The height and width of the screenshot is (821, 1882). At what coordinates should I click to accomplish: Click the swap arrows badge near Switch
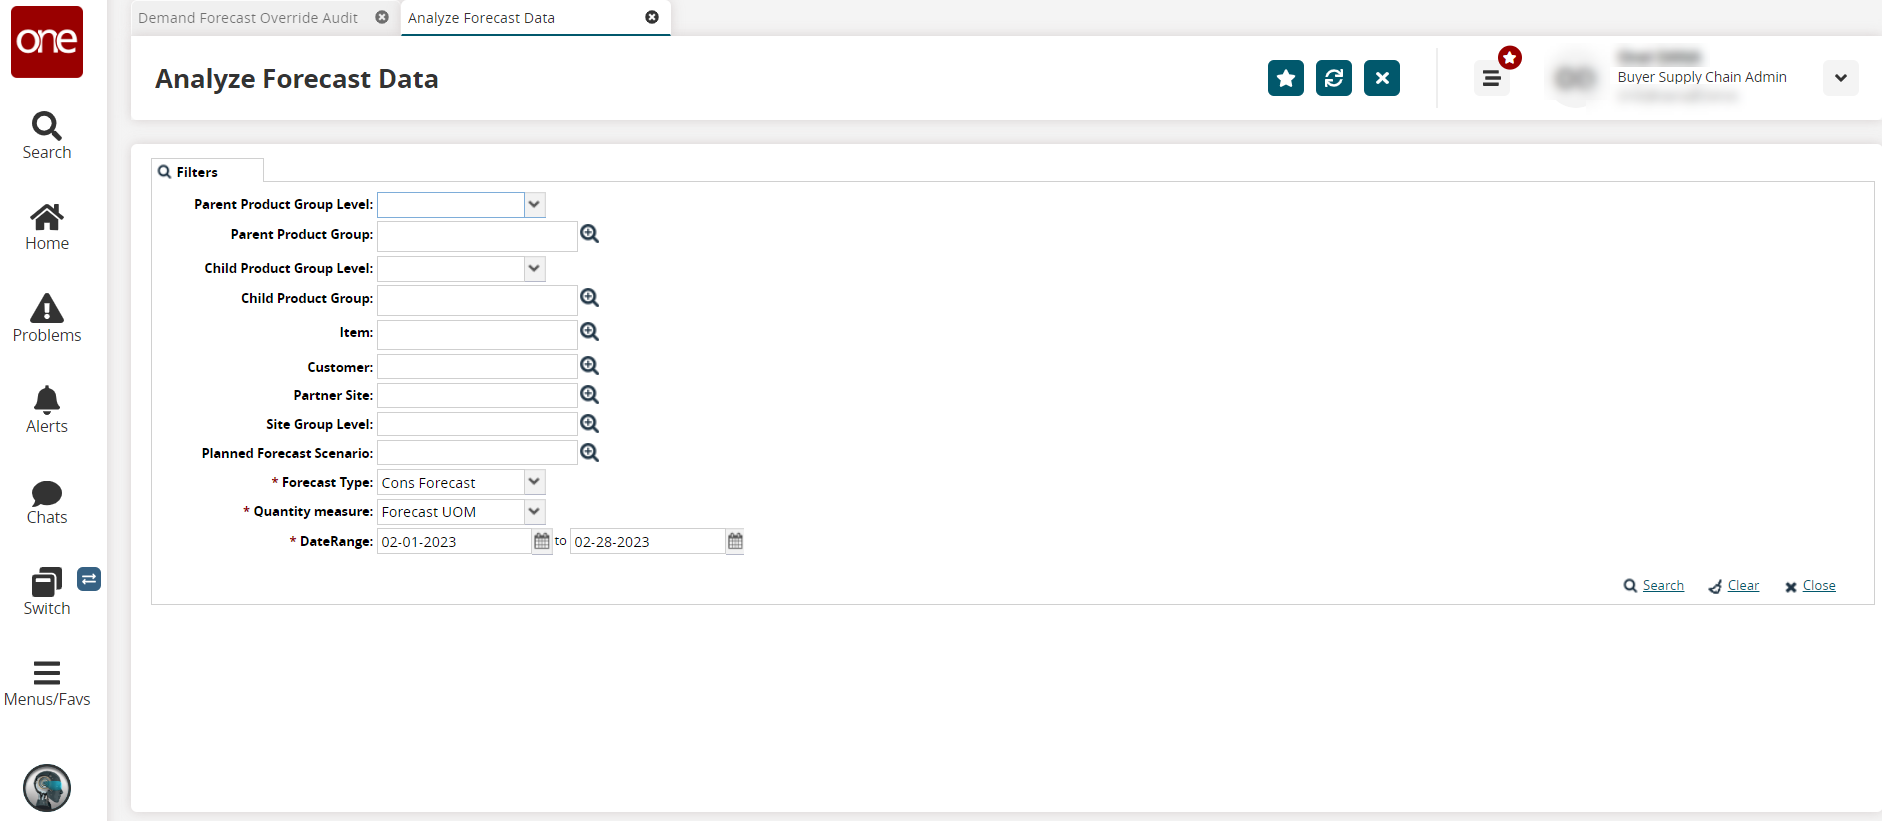click(89, 579)
